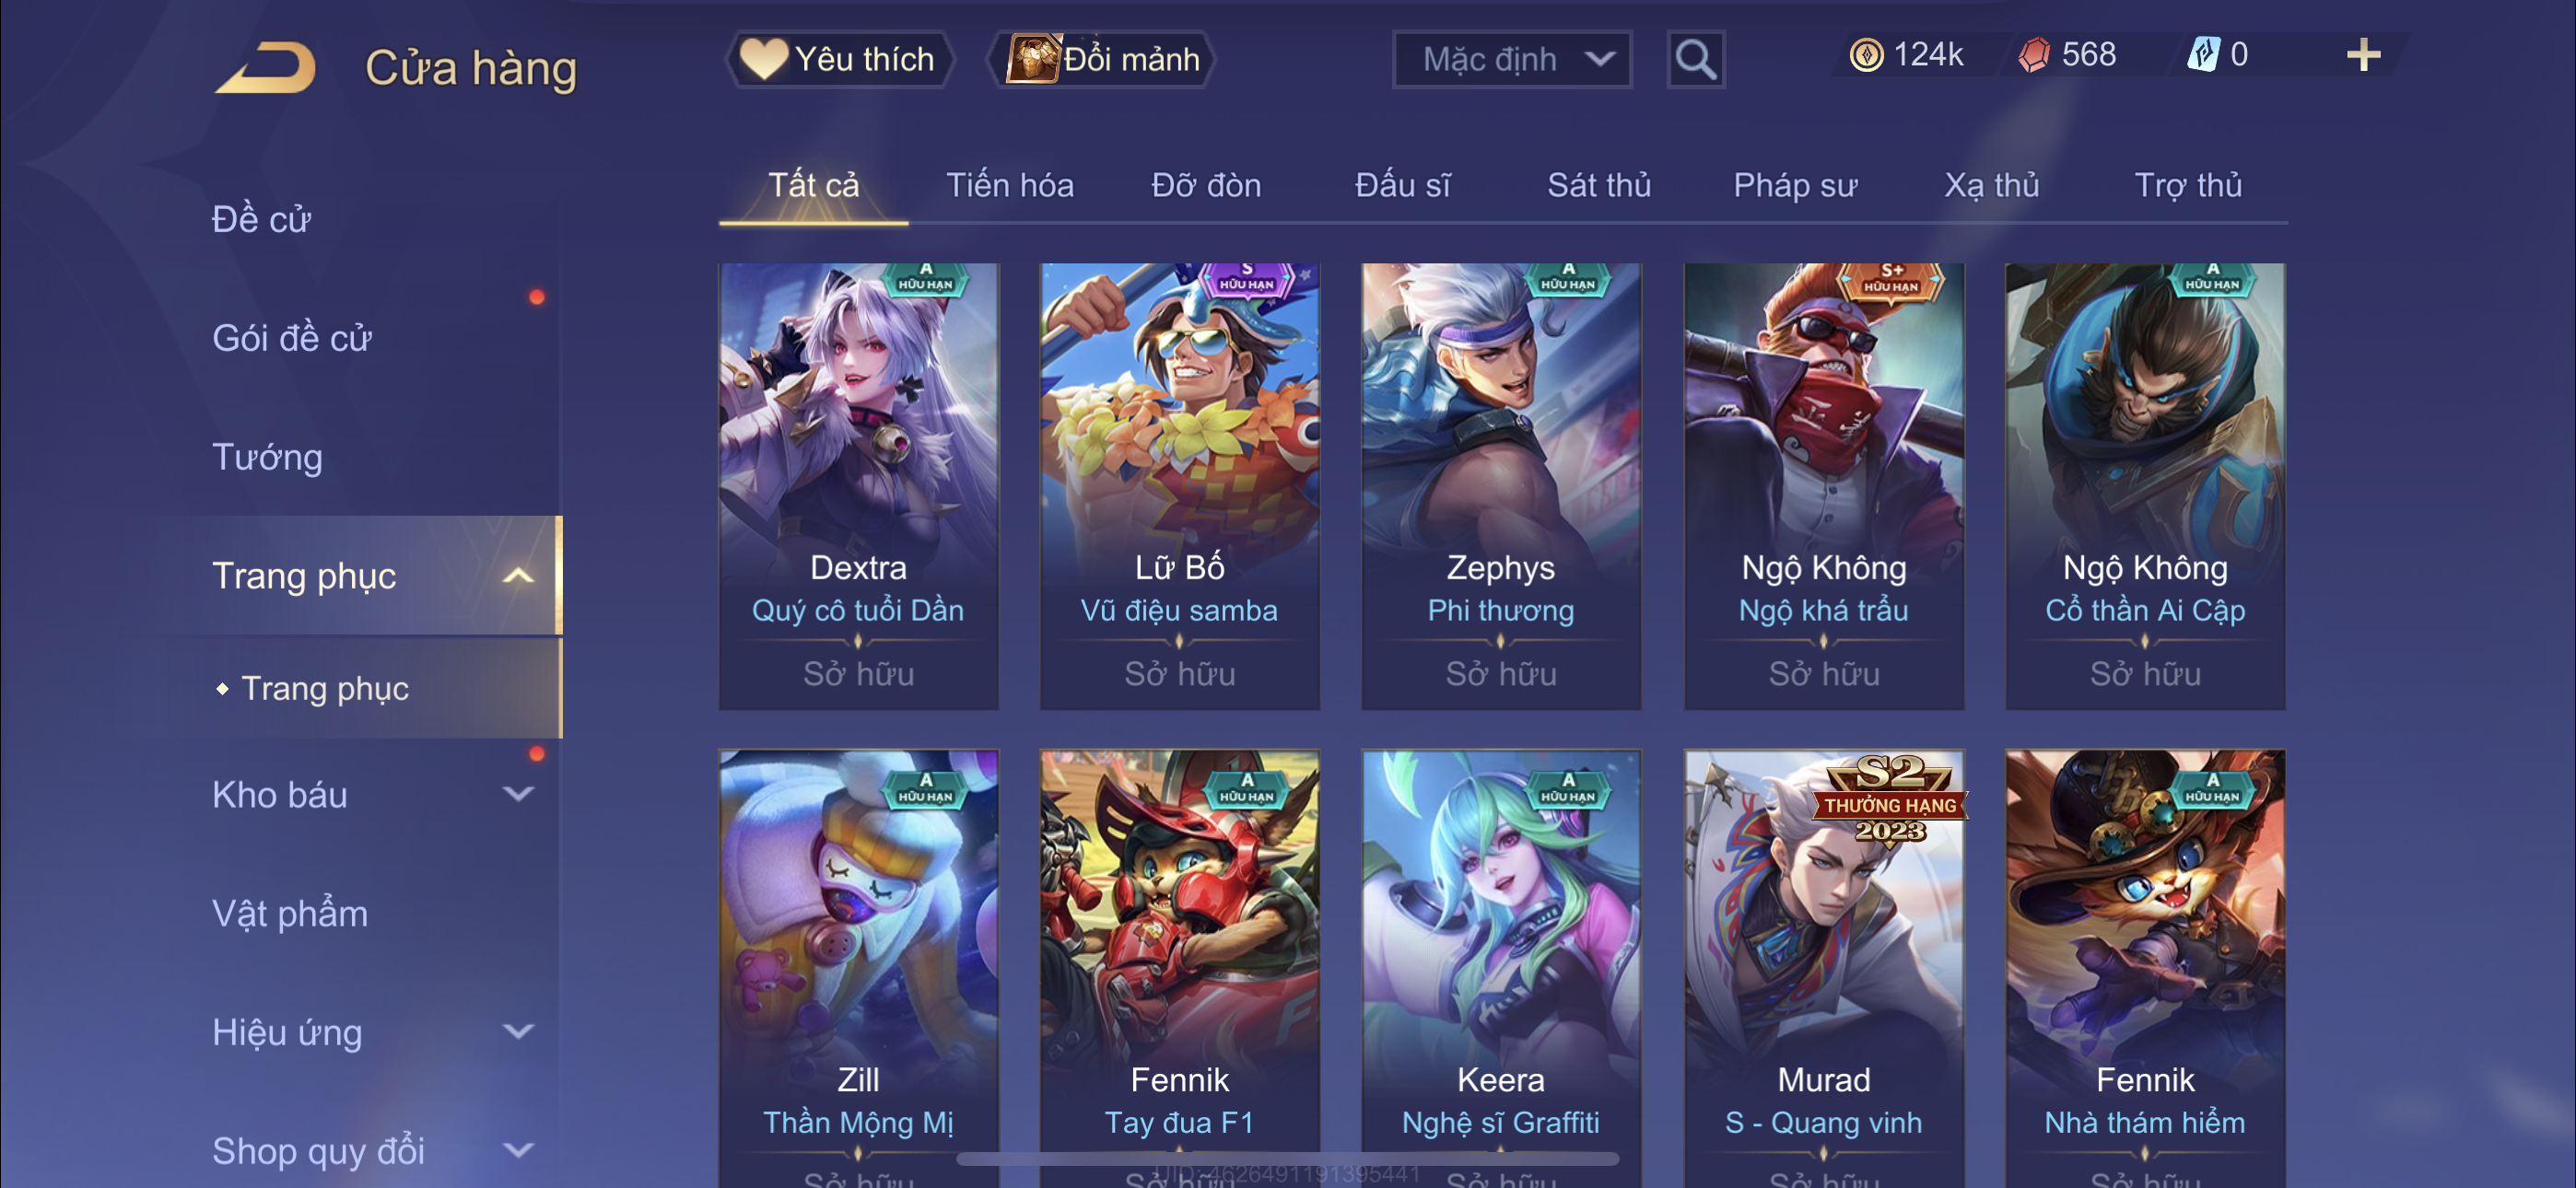Tap the blue voucher currency icon
This screenshot has width=2576, height=1188.
pos(2203,55)
